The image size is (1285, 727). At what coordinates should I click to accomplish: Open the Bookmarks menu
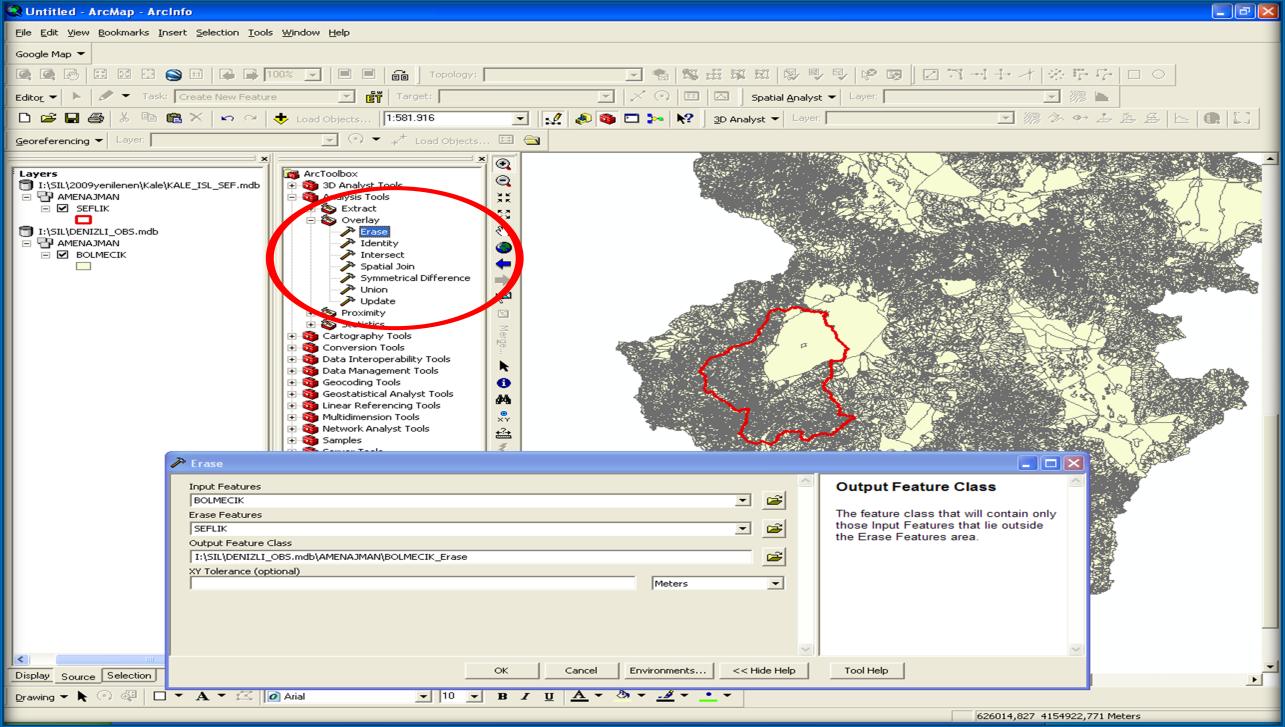click(x=123, y=32)
